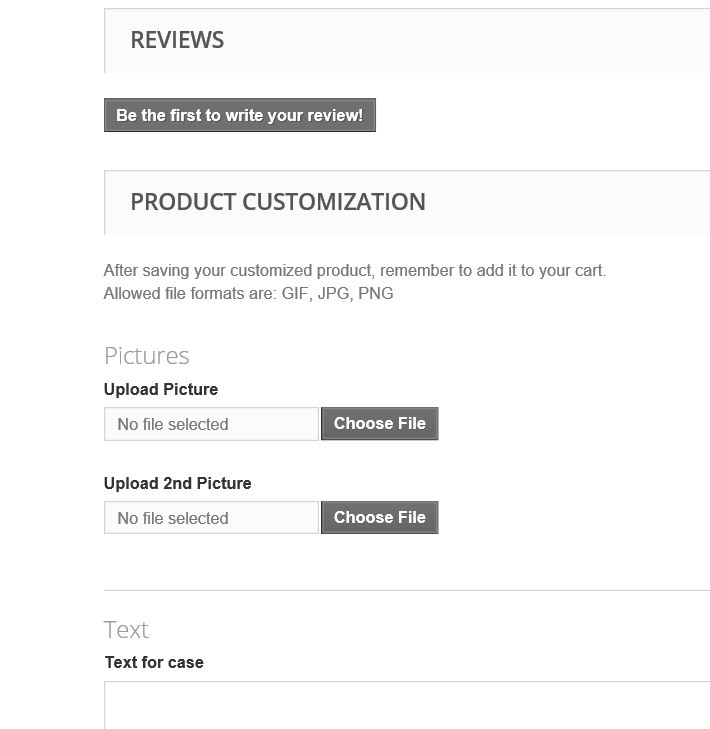
Task: Click the 'Allowed file formats are: GIF, JPG, PNG' line
Action: (248, 294)
